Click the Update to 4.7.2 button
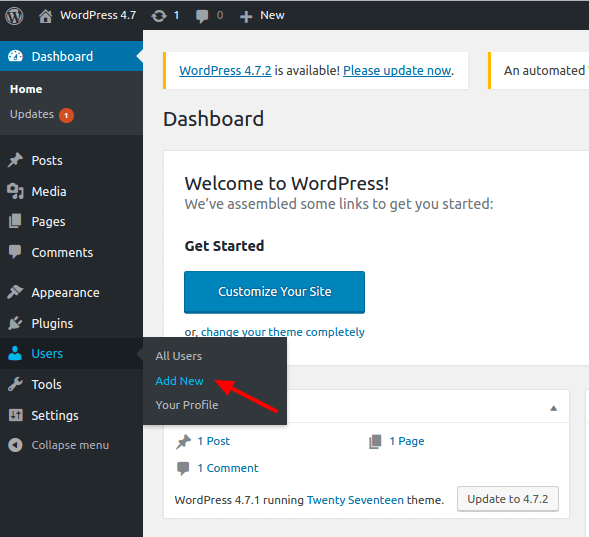The image size is (589, 537). tap(508, 499)
